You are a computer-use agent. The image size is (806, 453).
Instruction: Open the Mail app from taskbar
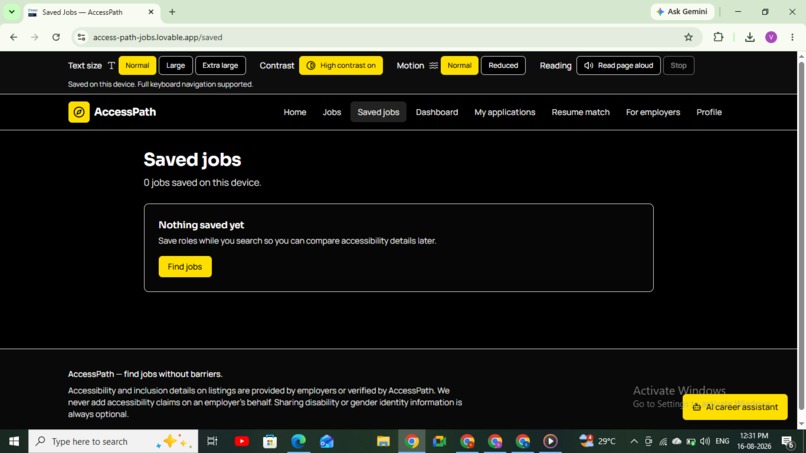(326, 441)
